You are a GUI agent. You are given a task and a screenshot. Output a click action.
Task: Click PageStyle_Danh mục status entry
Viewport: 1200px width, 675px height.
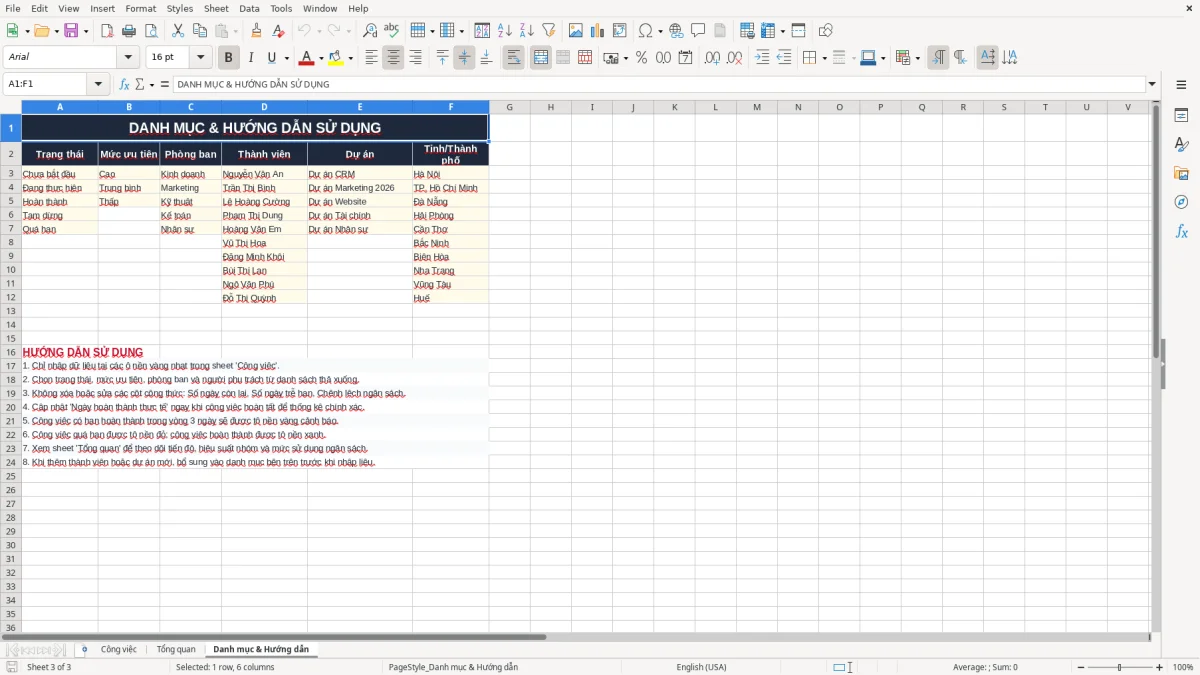tap(453, 667)
